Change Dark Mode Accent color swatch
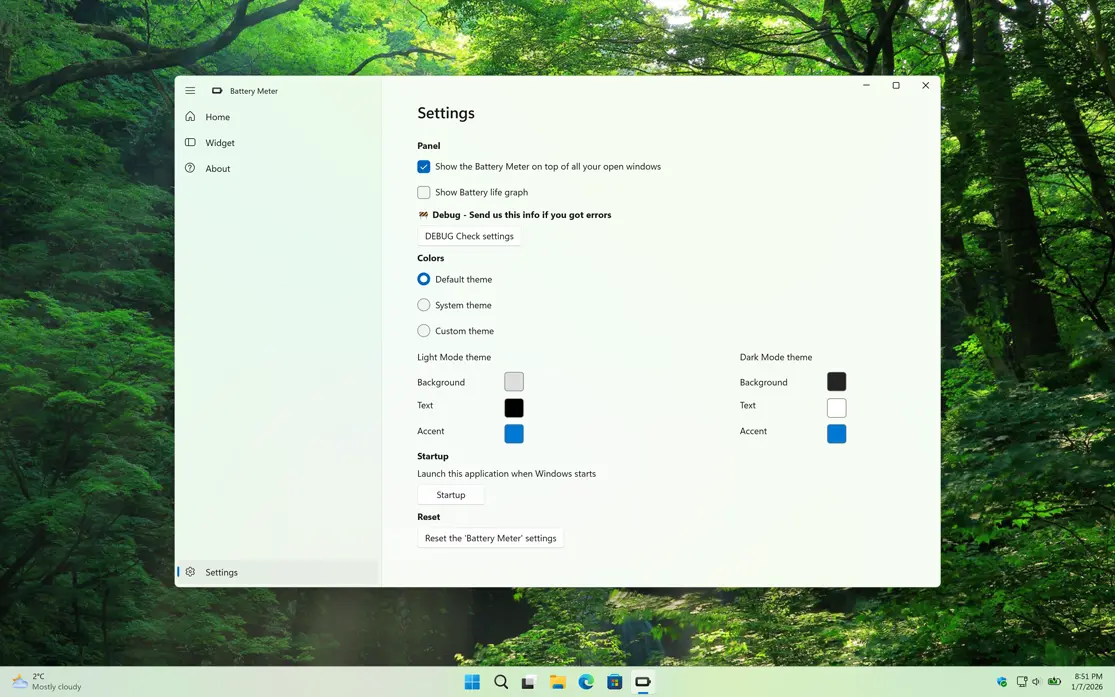1115x697 pixels. click(x=836, y=434)
